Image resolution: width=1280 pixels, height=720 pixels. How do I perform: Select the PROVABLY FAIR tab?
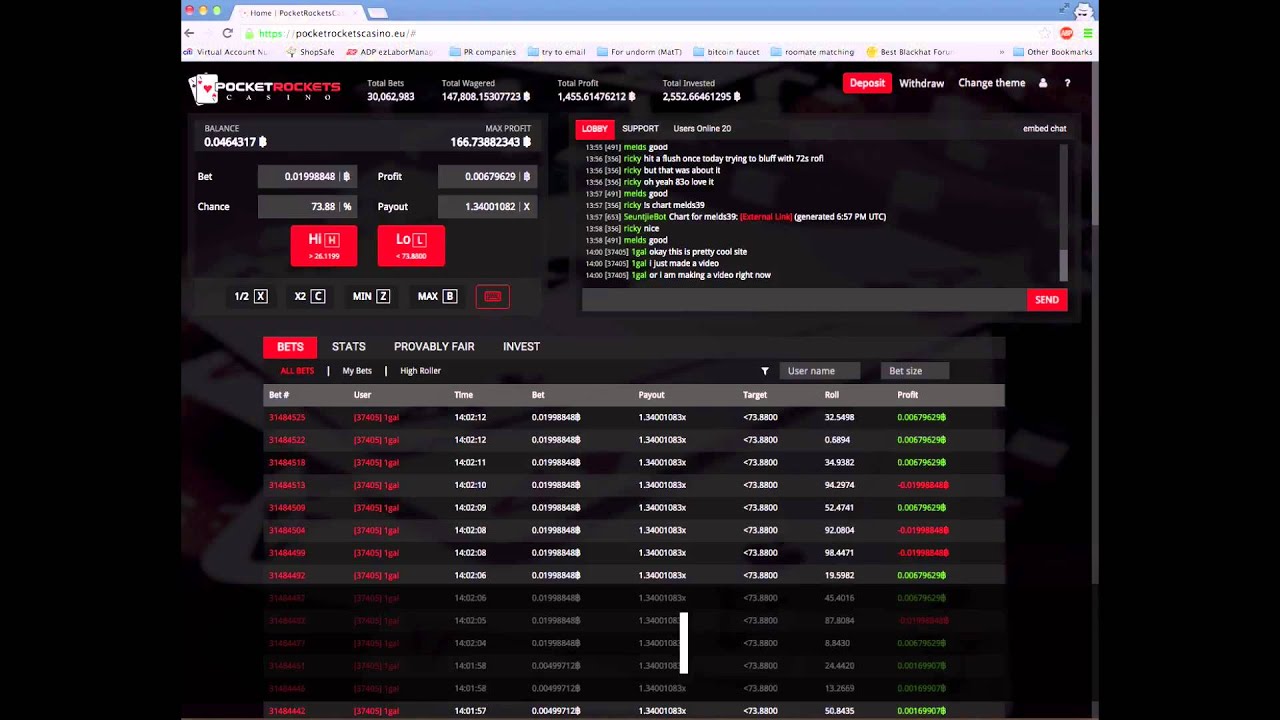pyautogui.click(x=434, y=346)
